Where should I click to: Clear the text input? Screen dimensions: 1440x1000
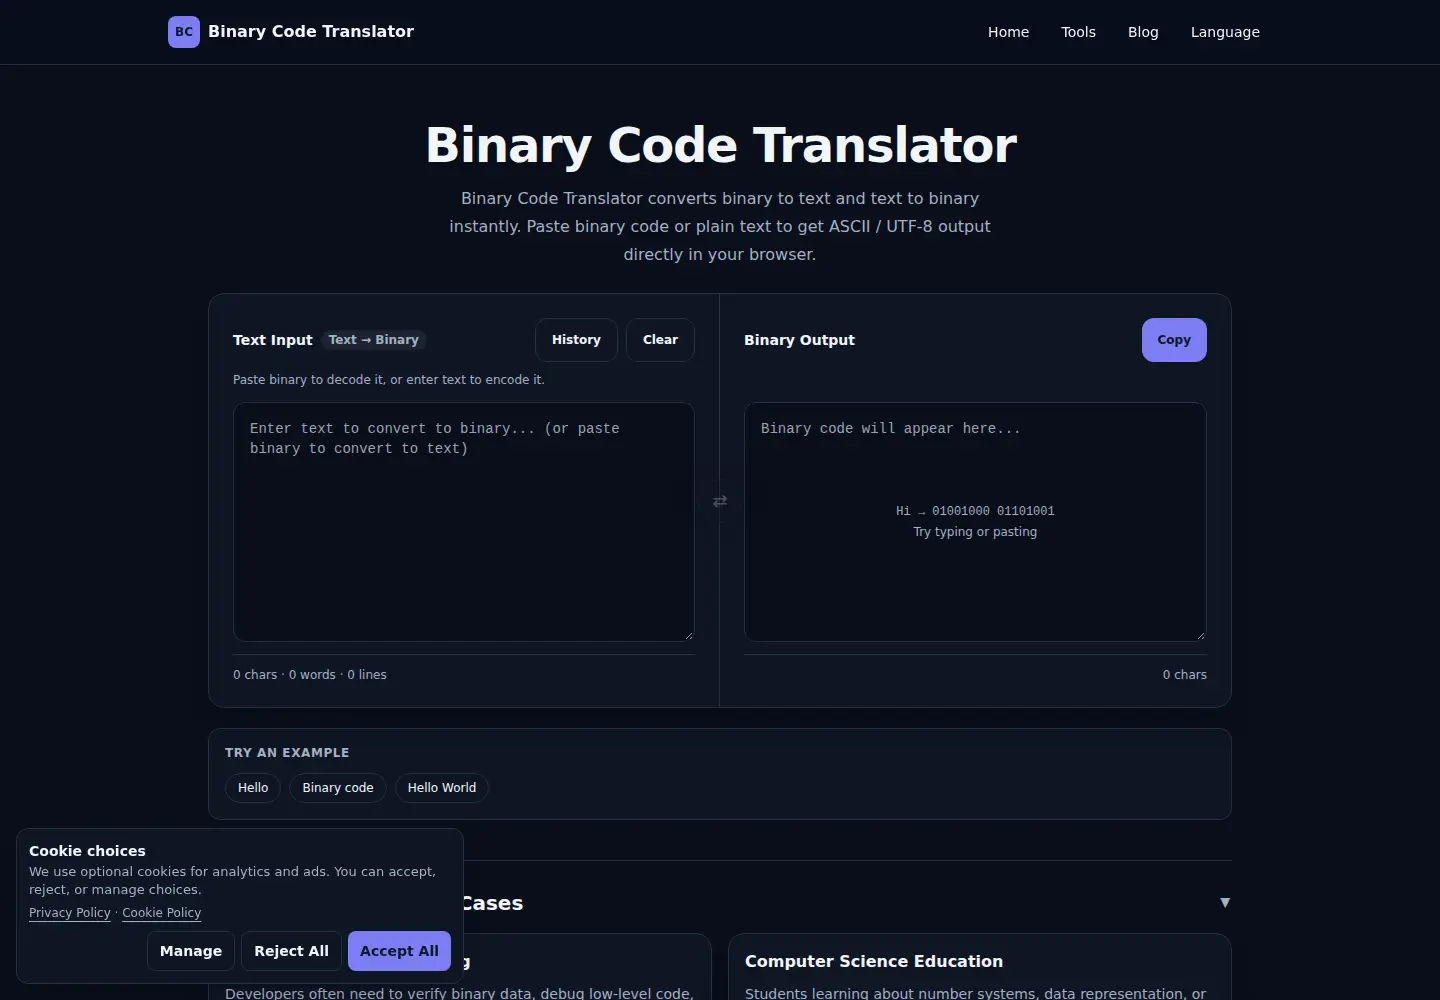tap(660, 340)
